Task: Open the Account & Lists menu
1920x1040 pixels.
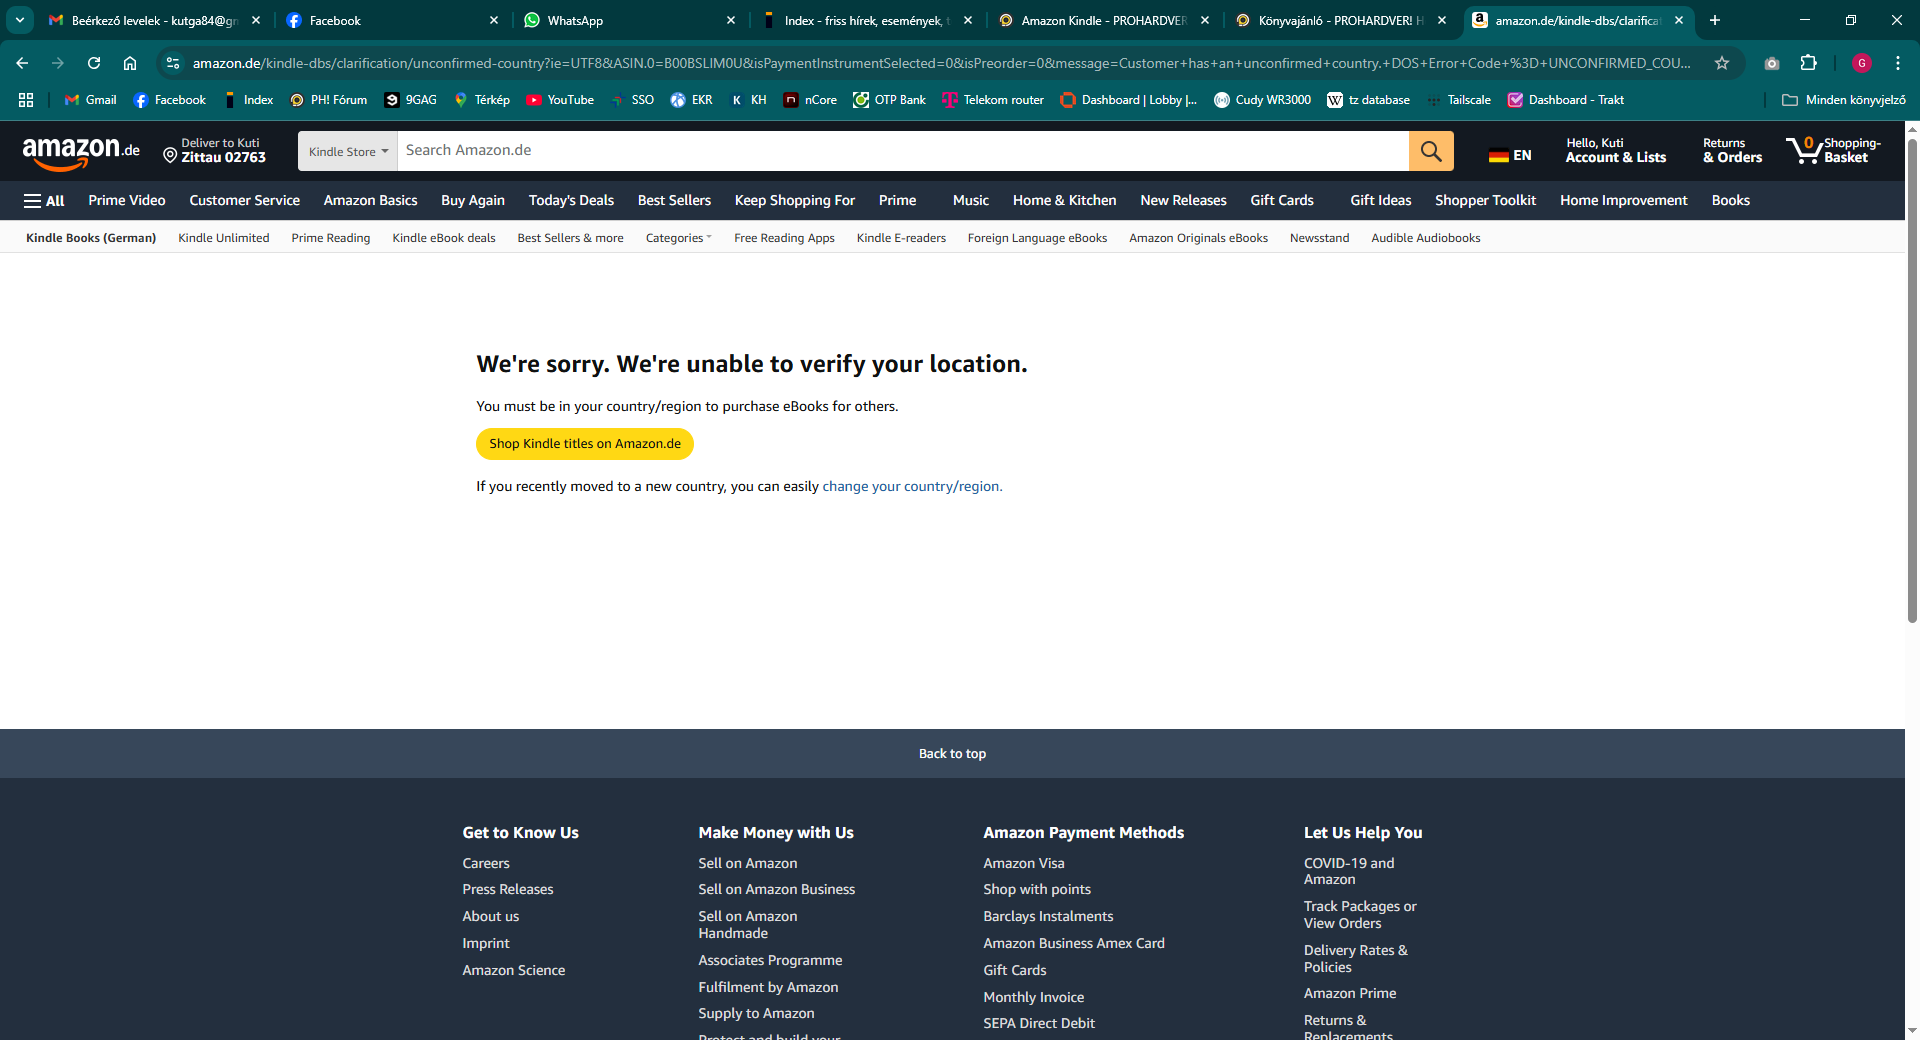Action: pyautogui.click(x=1615, y=151)
